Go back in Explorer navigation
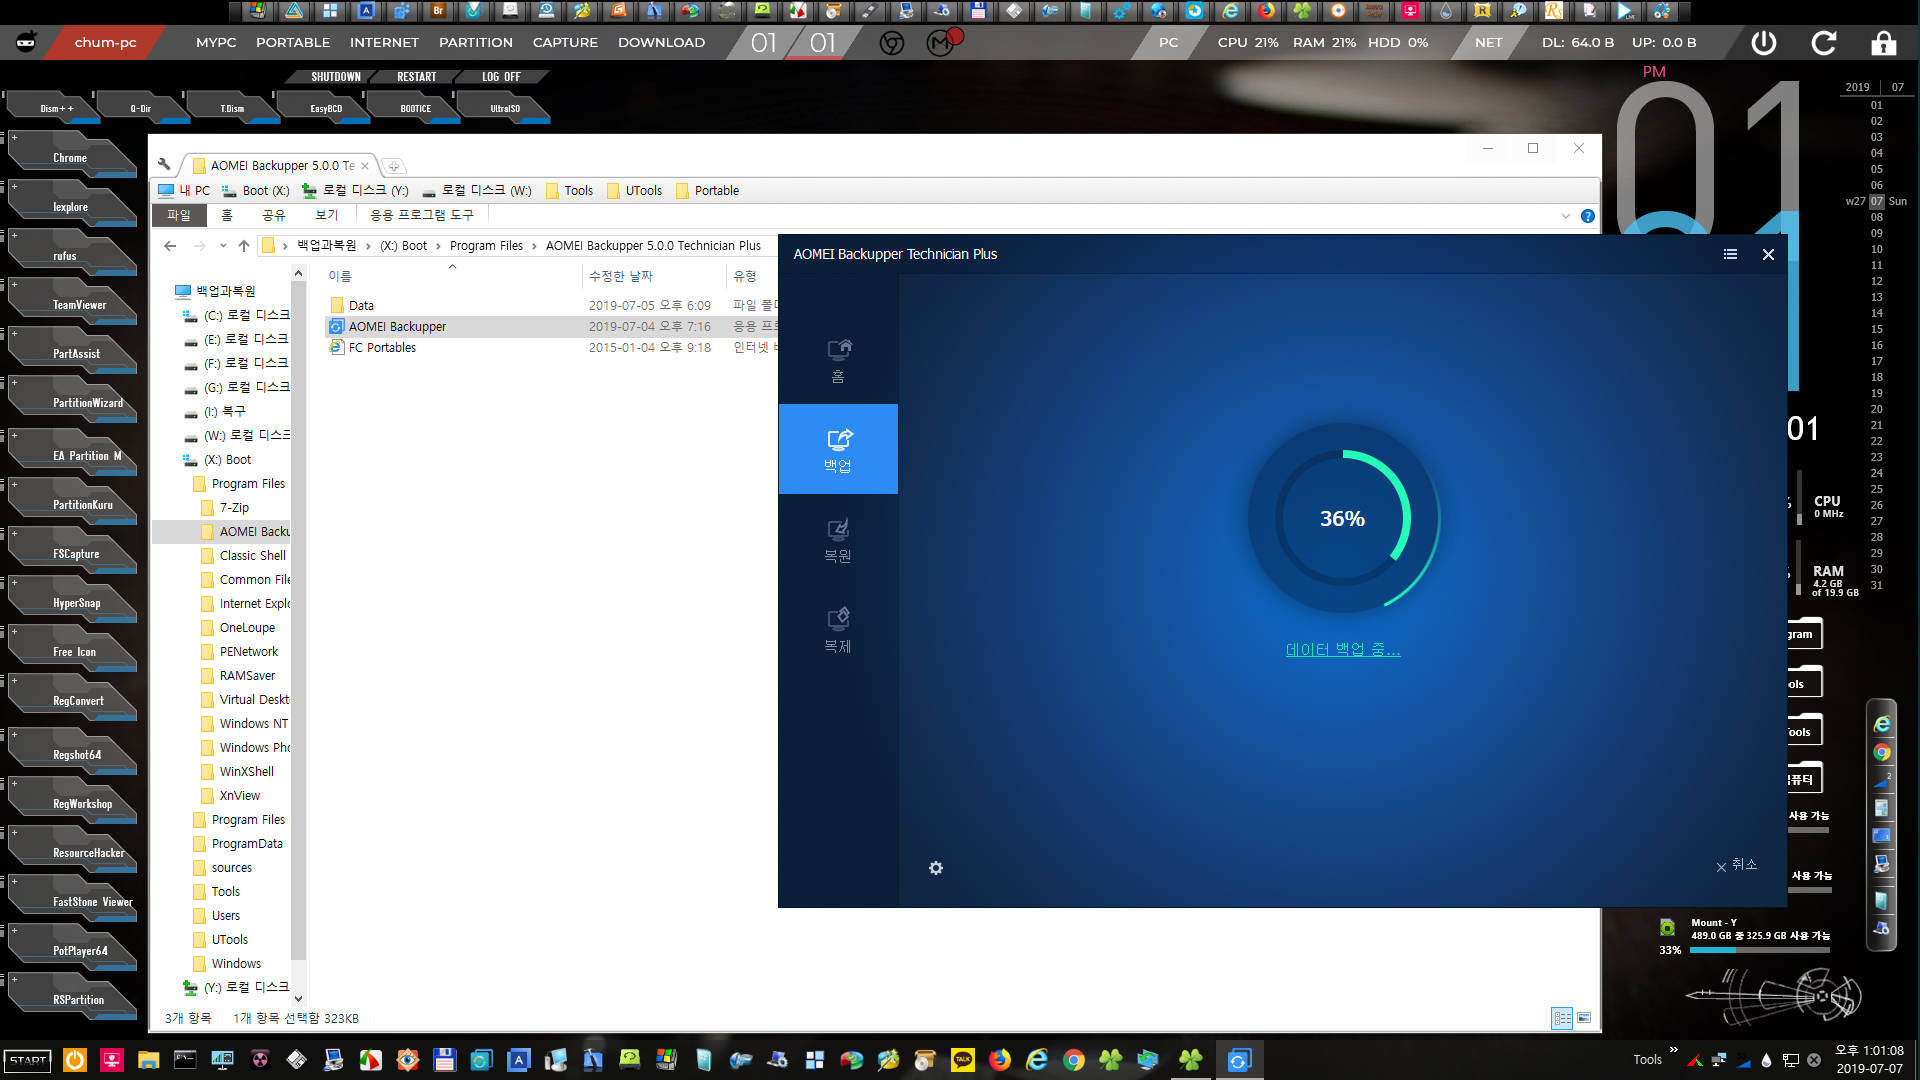This screenshot has height=1080, width=1920. tap(170, 246)
